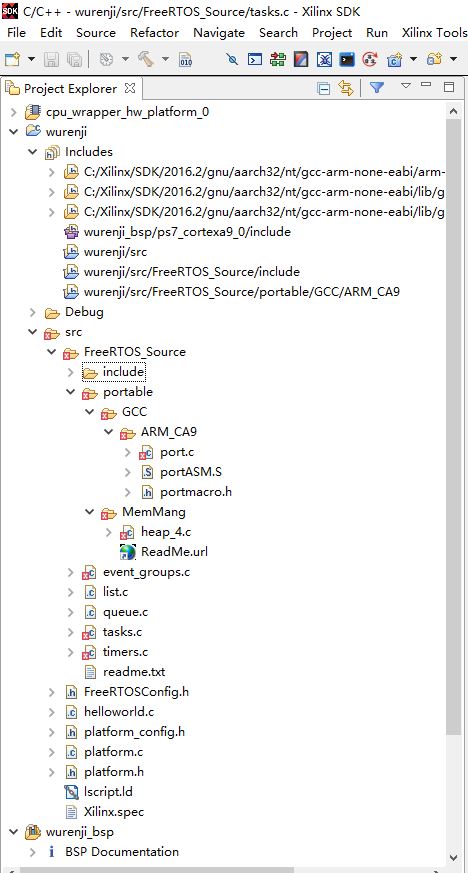Open the Source menu
This screenshot has width=468, height=873.
[96, 33]
